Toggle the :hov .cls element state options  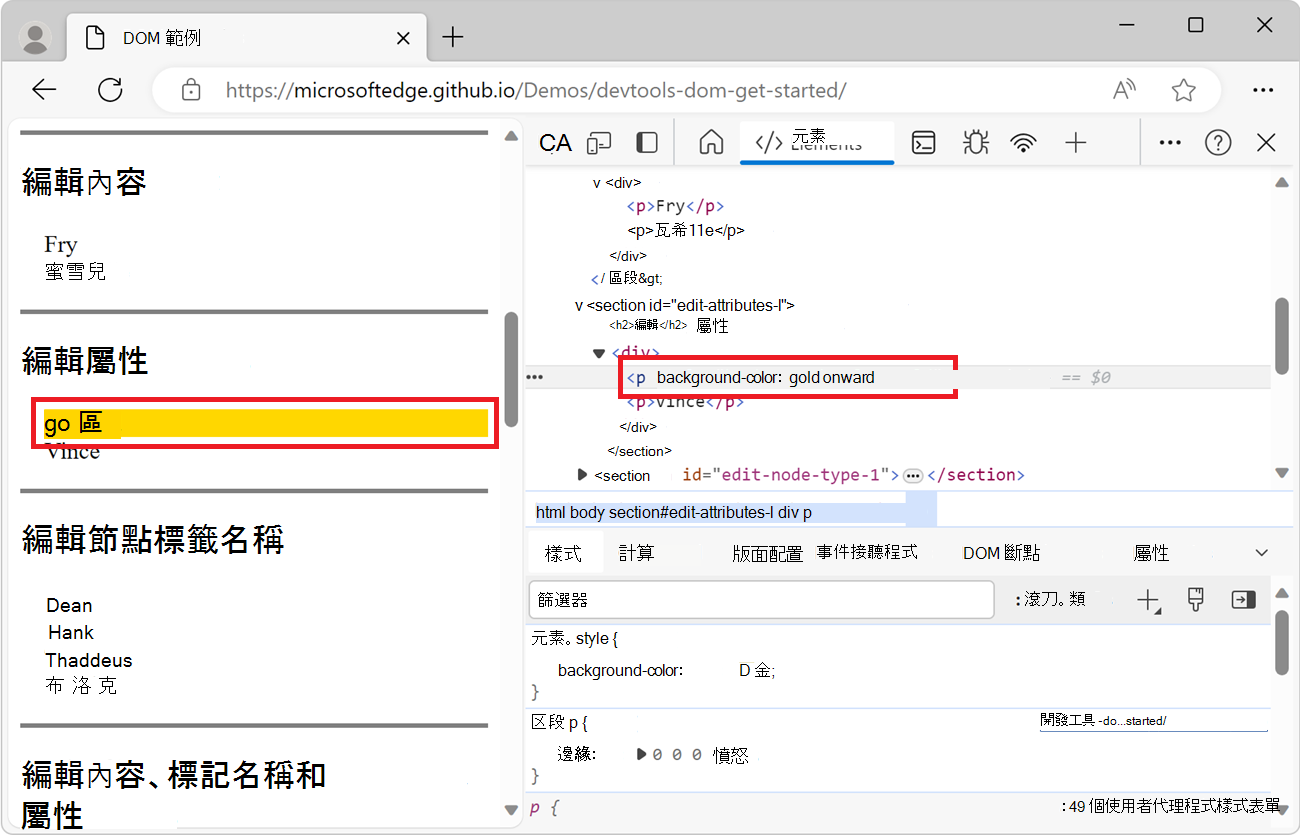pyautogui.click(x=1050, y=600)
